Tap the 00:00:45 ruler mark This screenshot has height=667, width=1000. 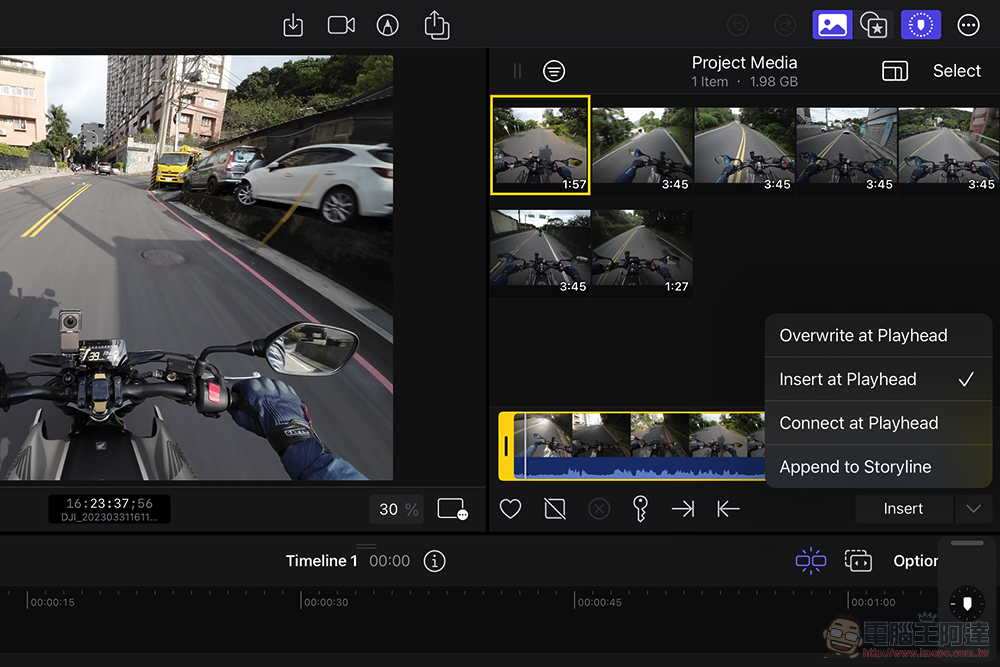pyautogui.click(x=599, y=602)
